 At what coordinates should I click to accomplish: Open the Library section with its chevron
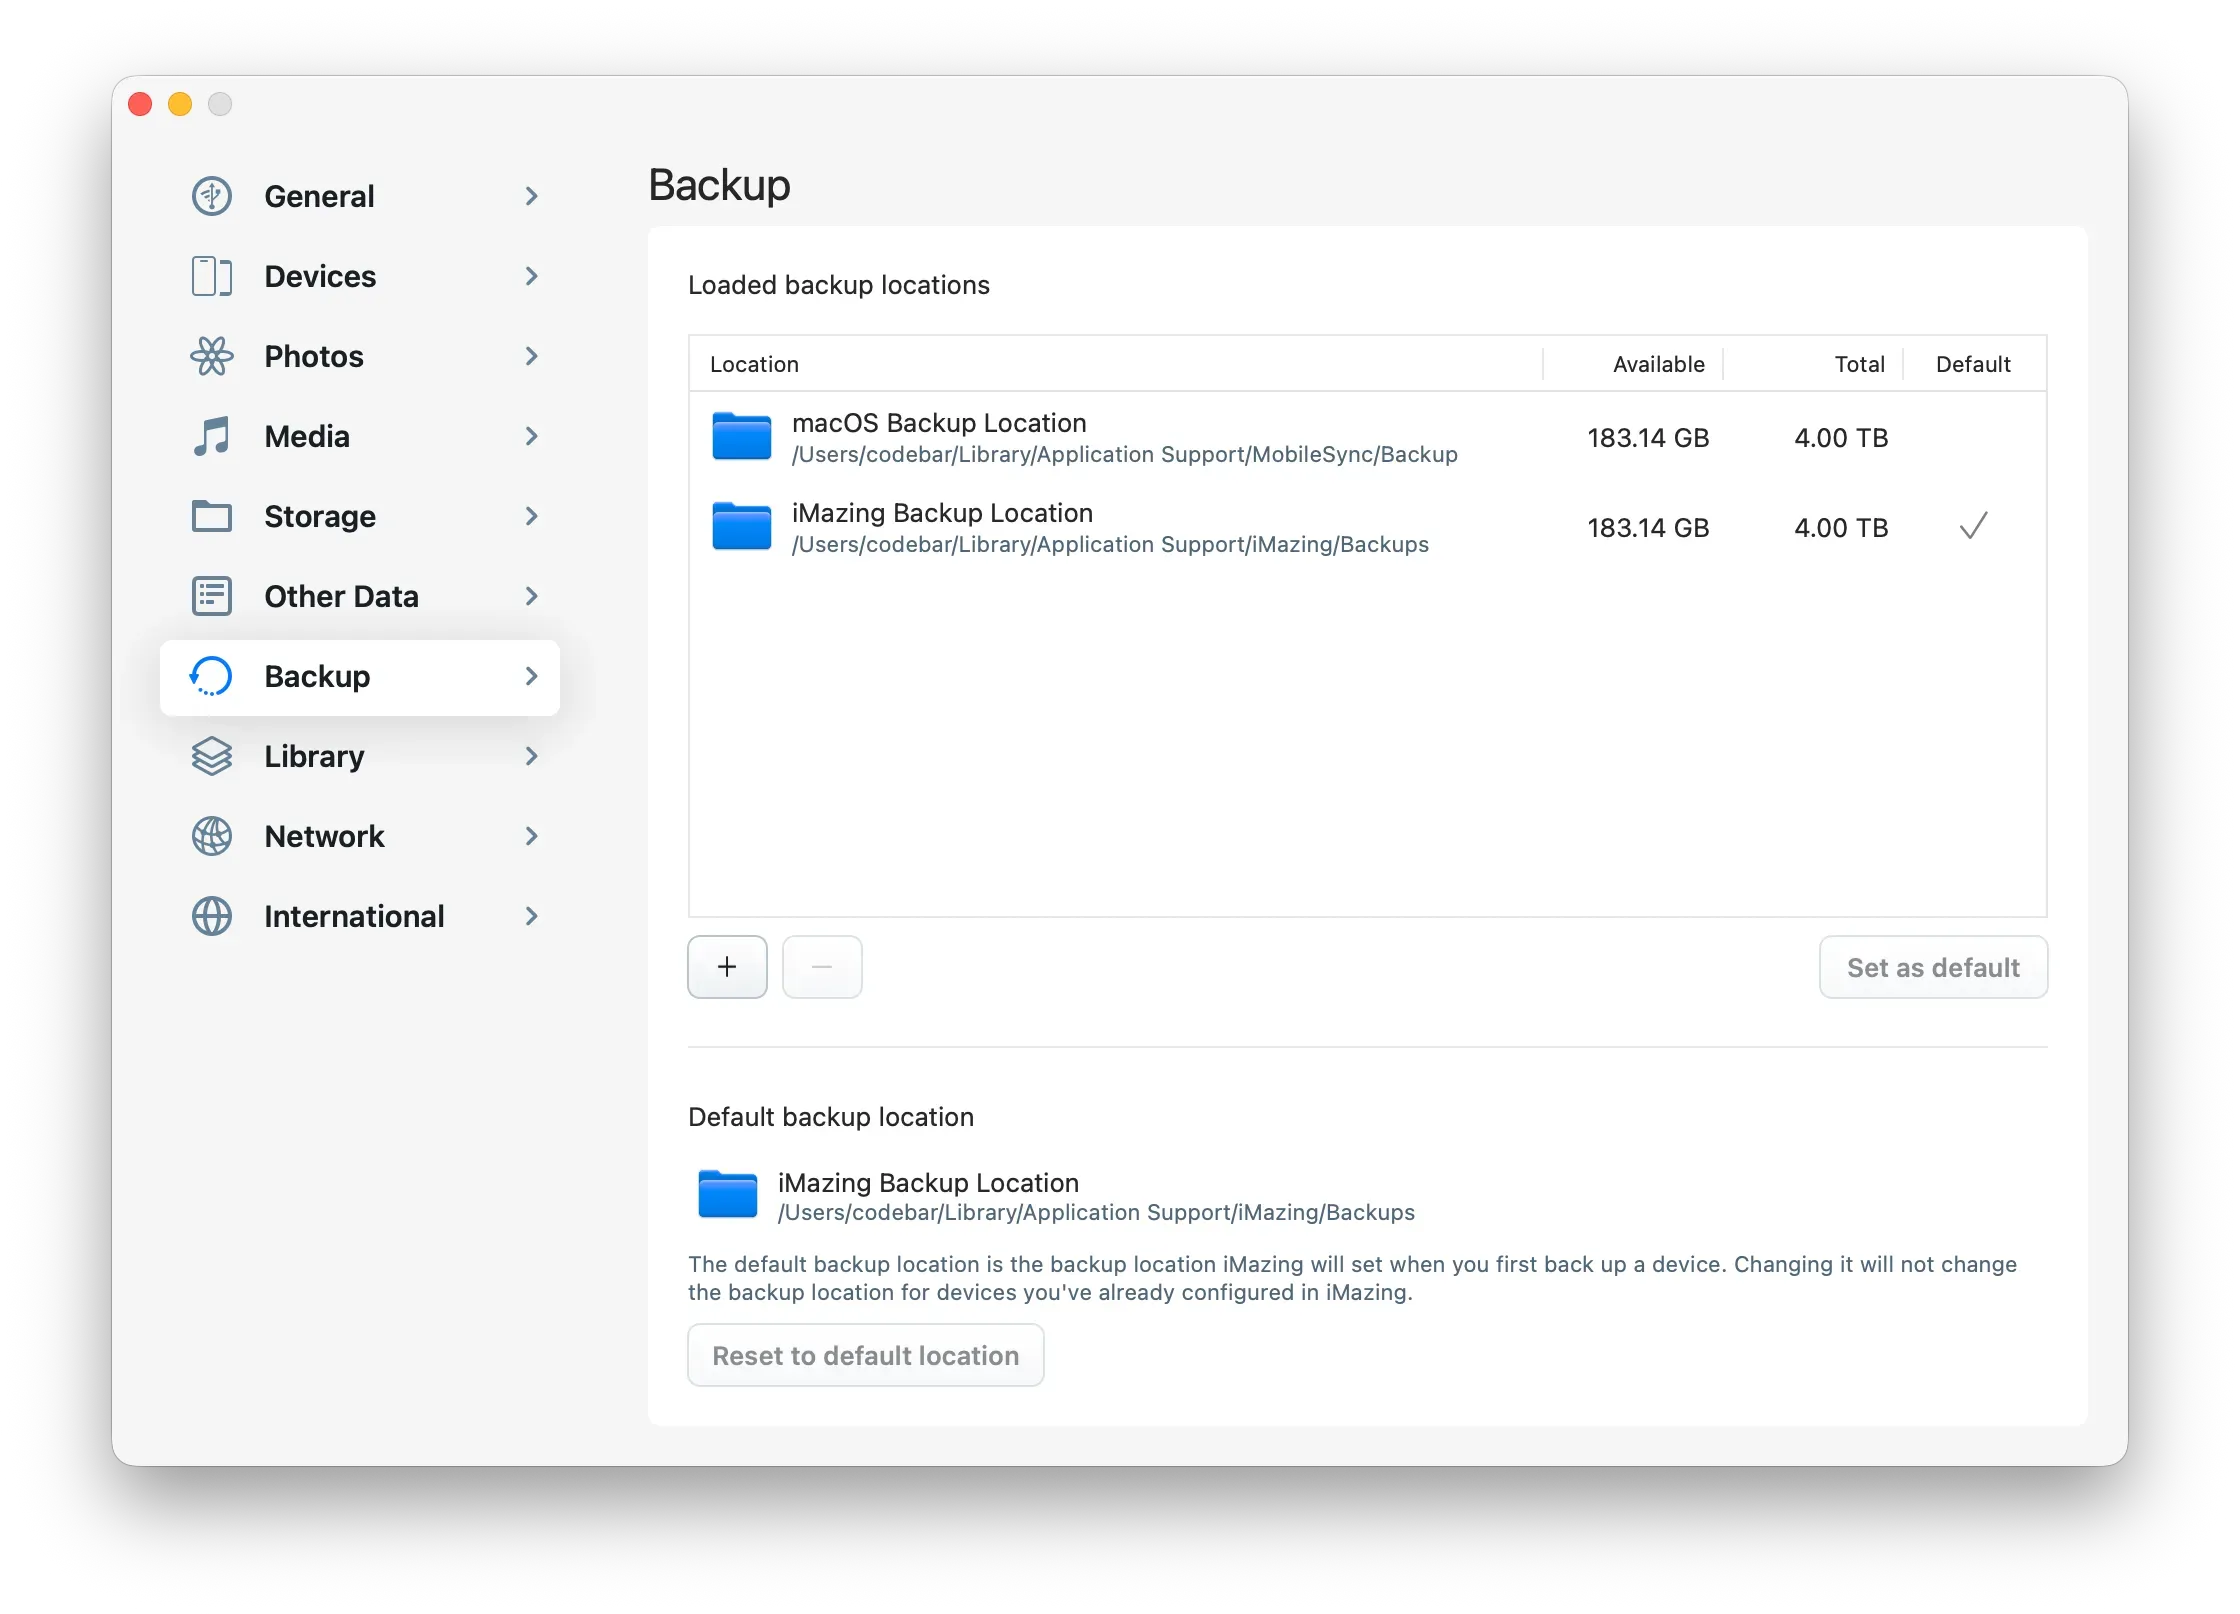point(531,756)
